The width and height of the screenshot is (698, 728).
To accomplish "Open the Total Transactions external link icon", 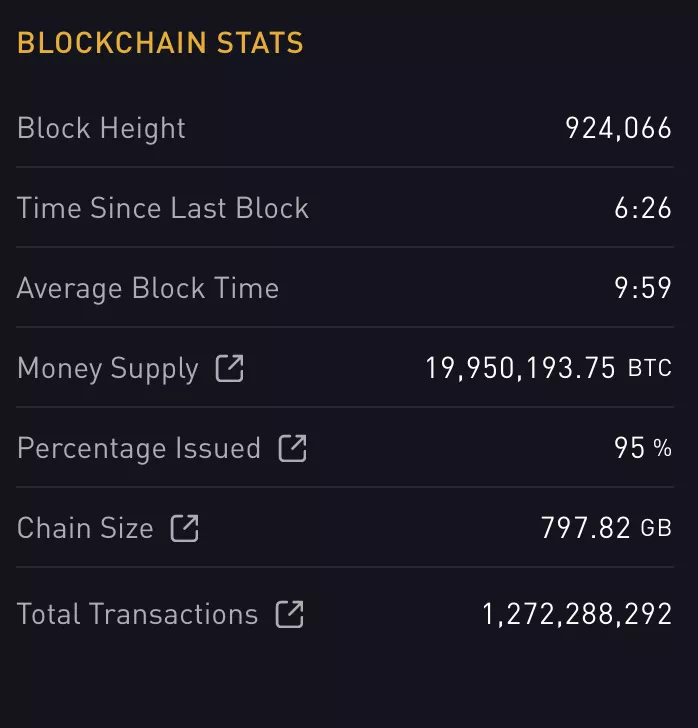I will click(x=289, y=614).
